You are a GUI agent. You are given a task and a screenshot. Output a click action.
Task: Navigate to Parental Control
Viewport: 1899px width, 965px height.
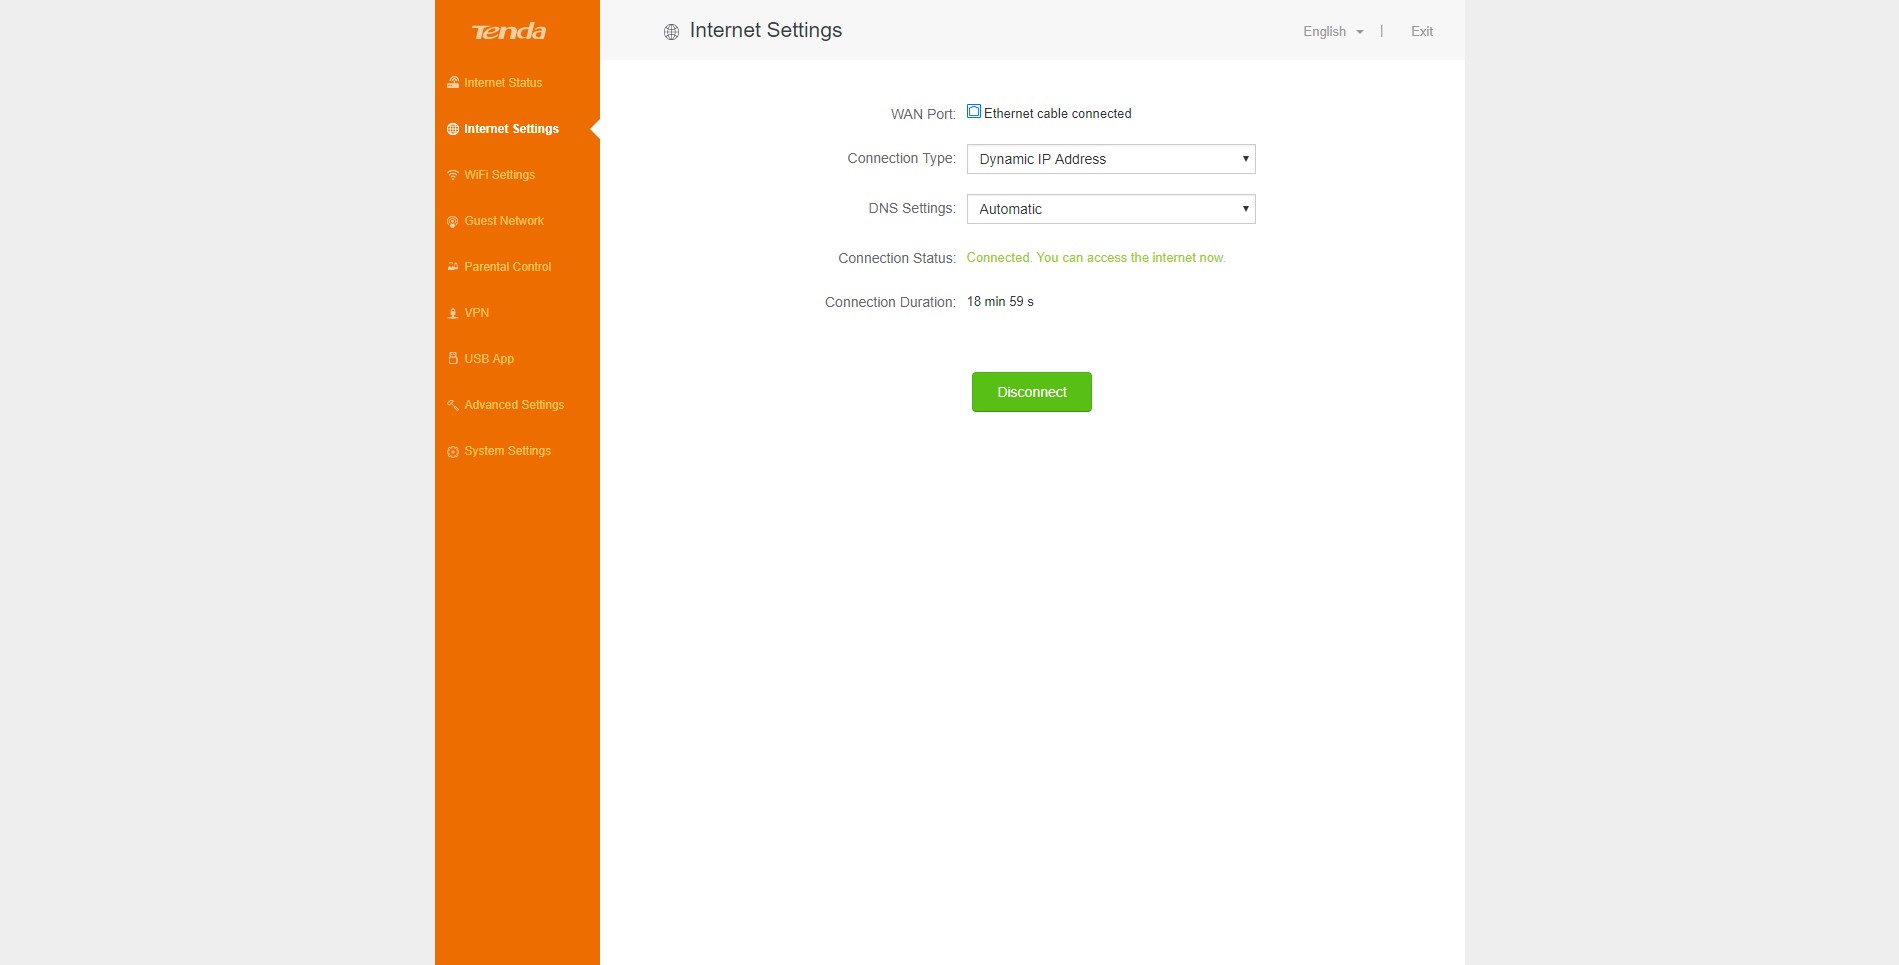click(507, 267)
